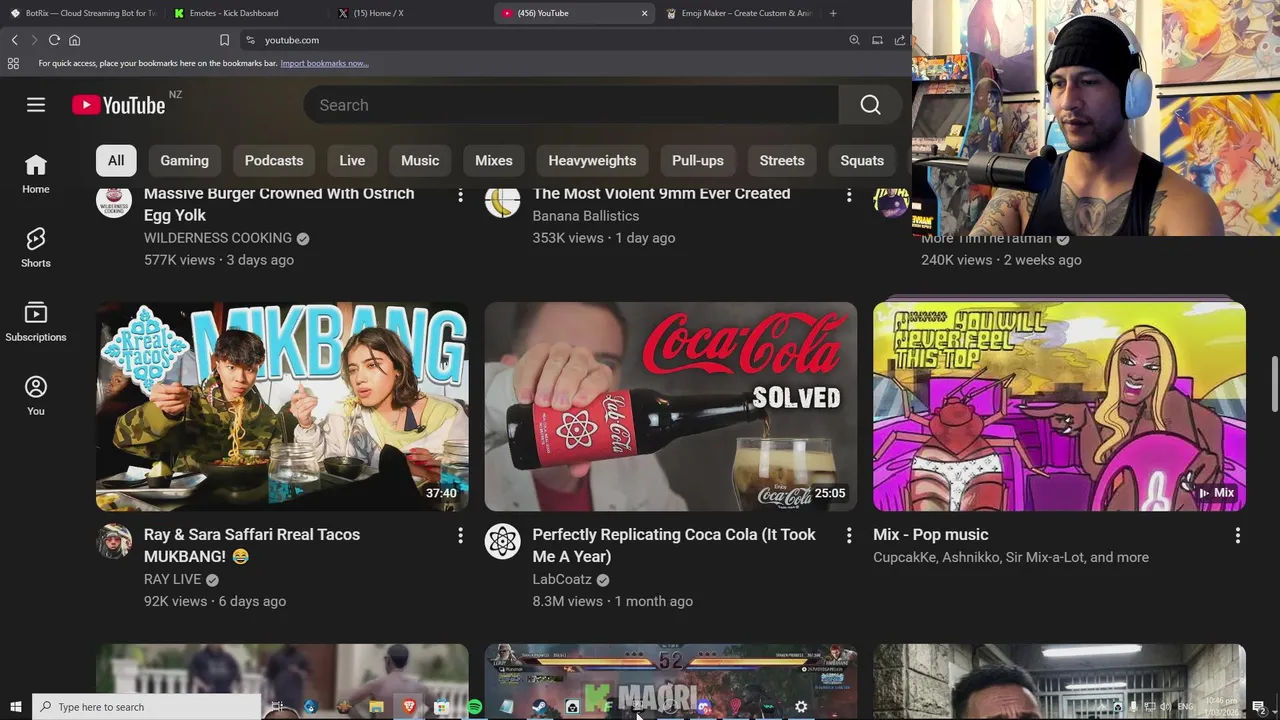Open Mix - Pop music title

[930, 535]
